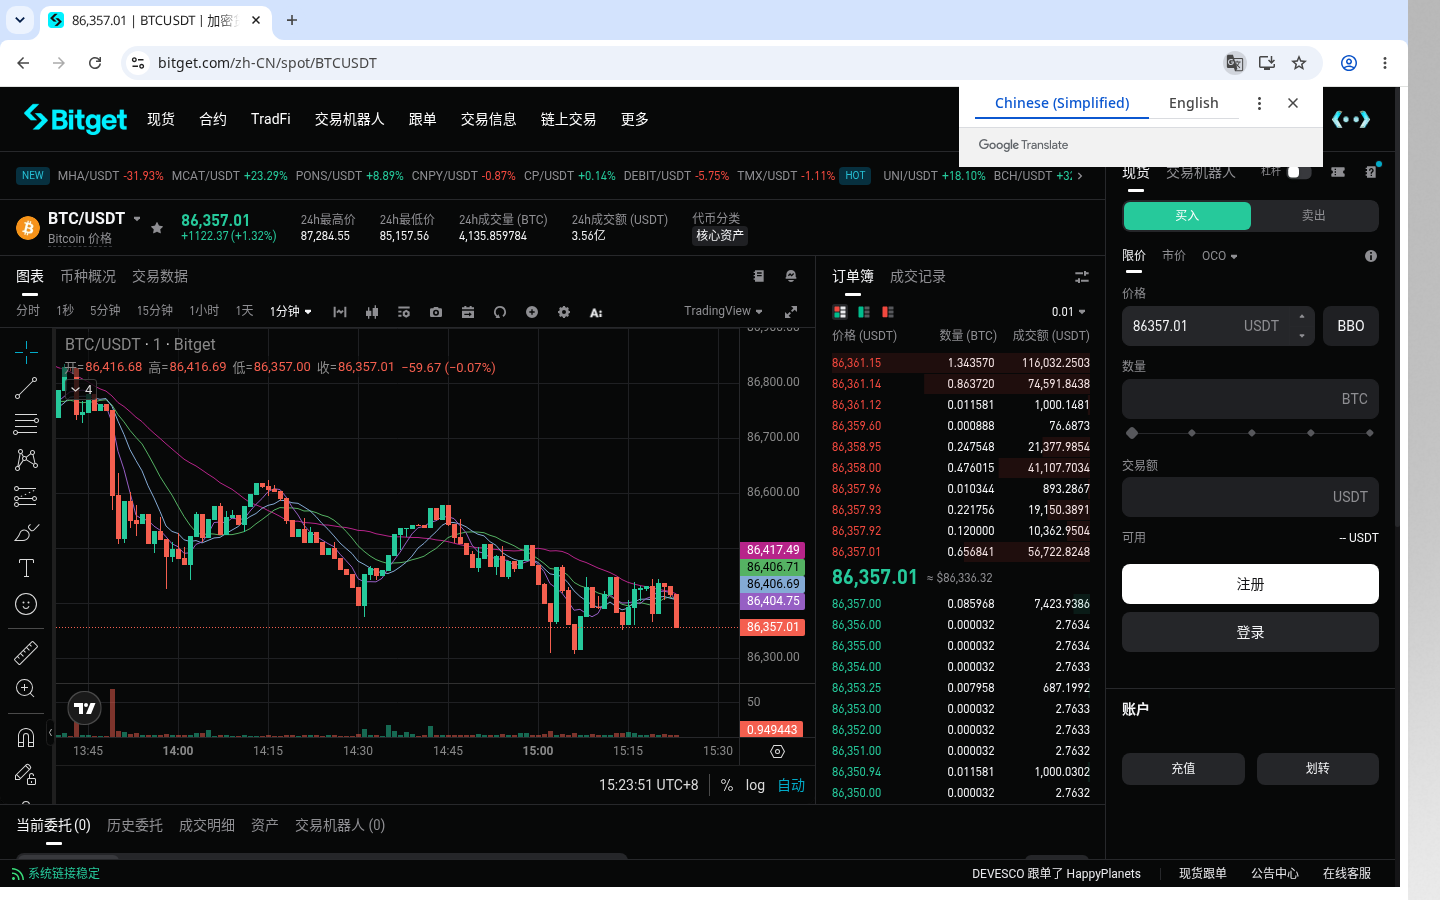1440x900 pixels.
Task: Switch Google Translate to English
Action: [1193, 103]
